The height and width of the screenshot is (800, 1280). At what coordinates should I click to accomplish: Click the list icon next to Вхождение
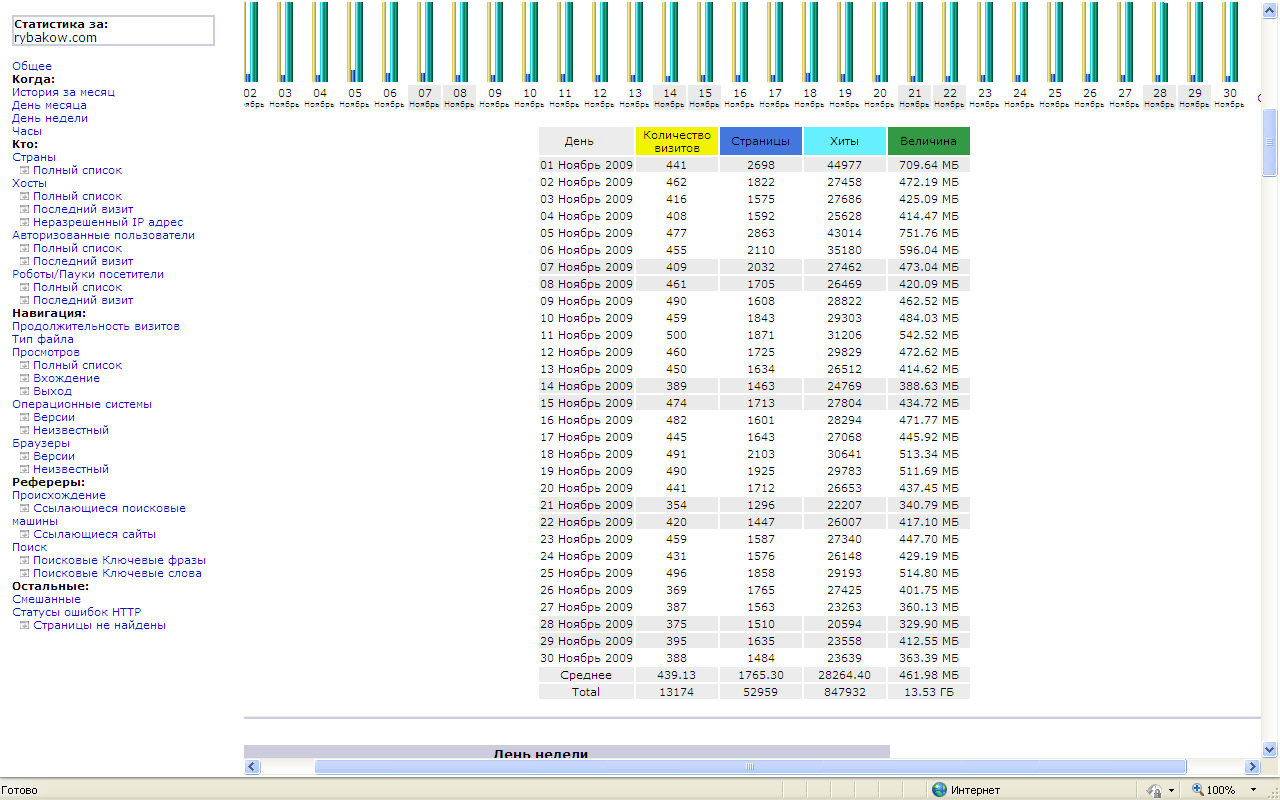tap(25, 379)
